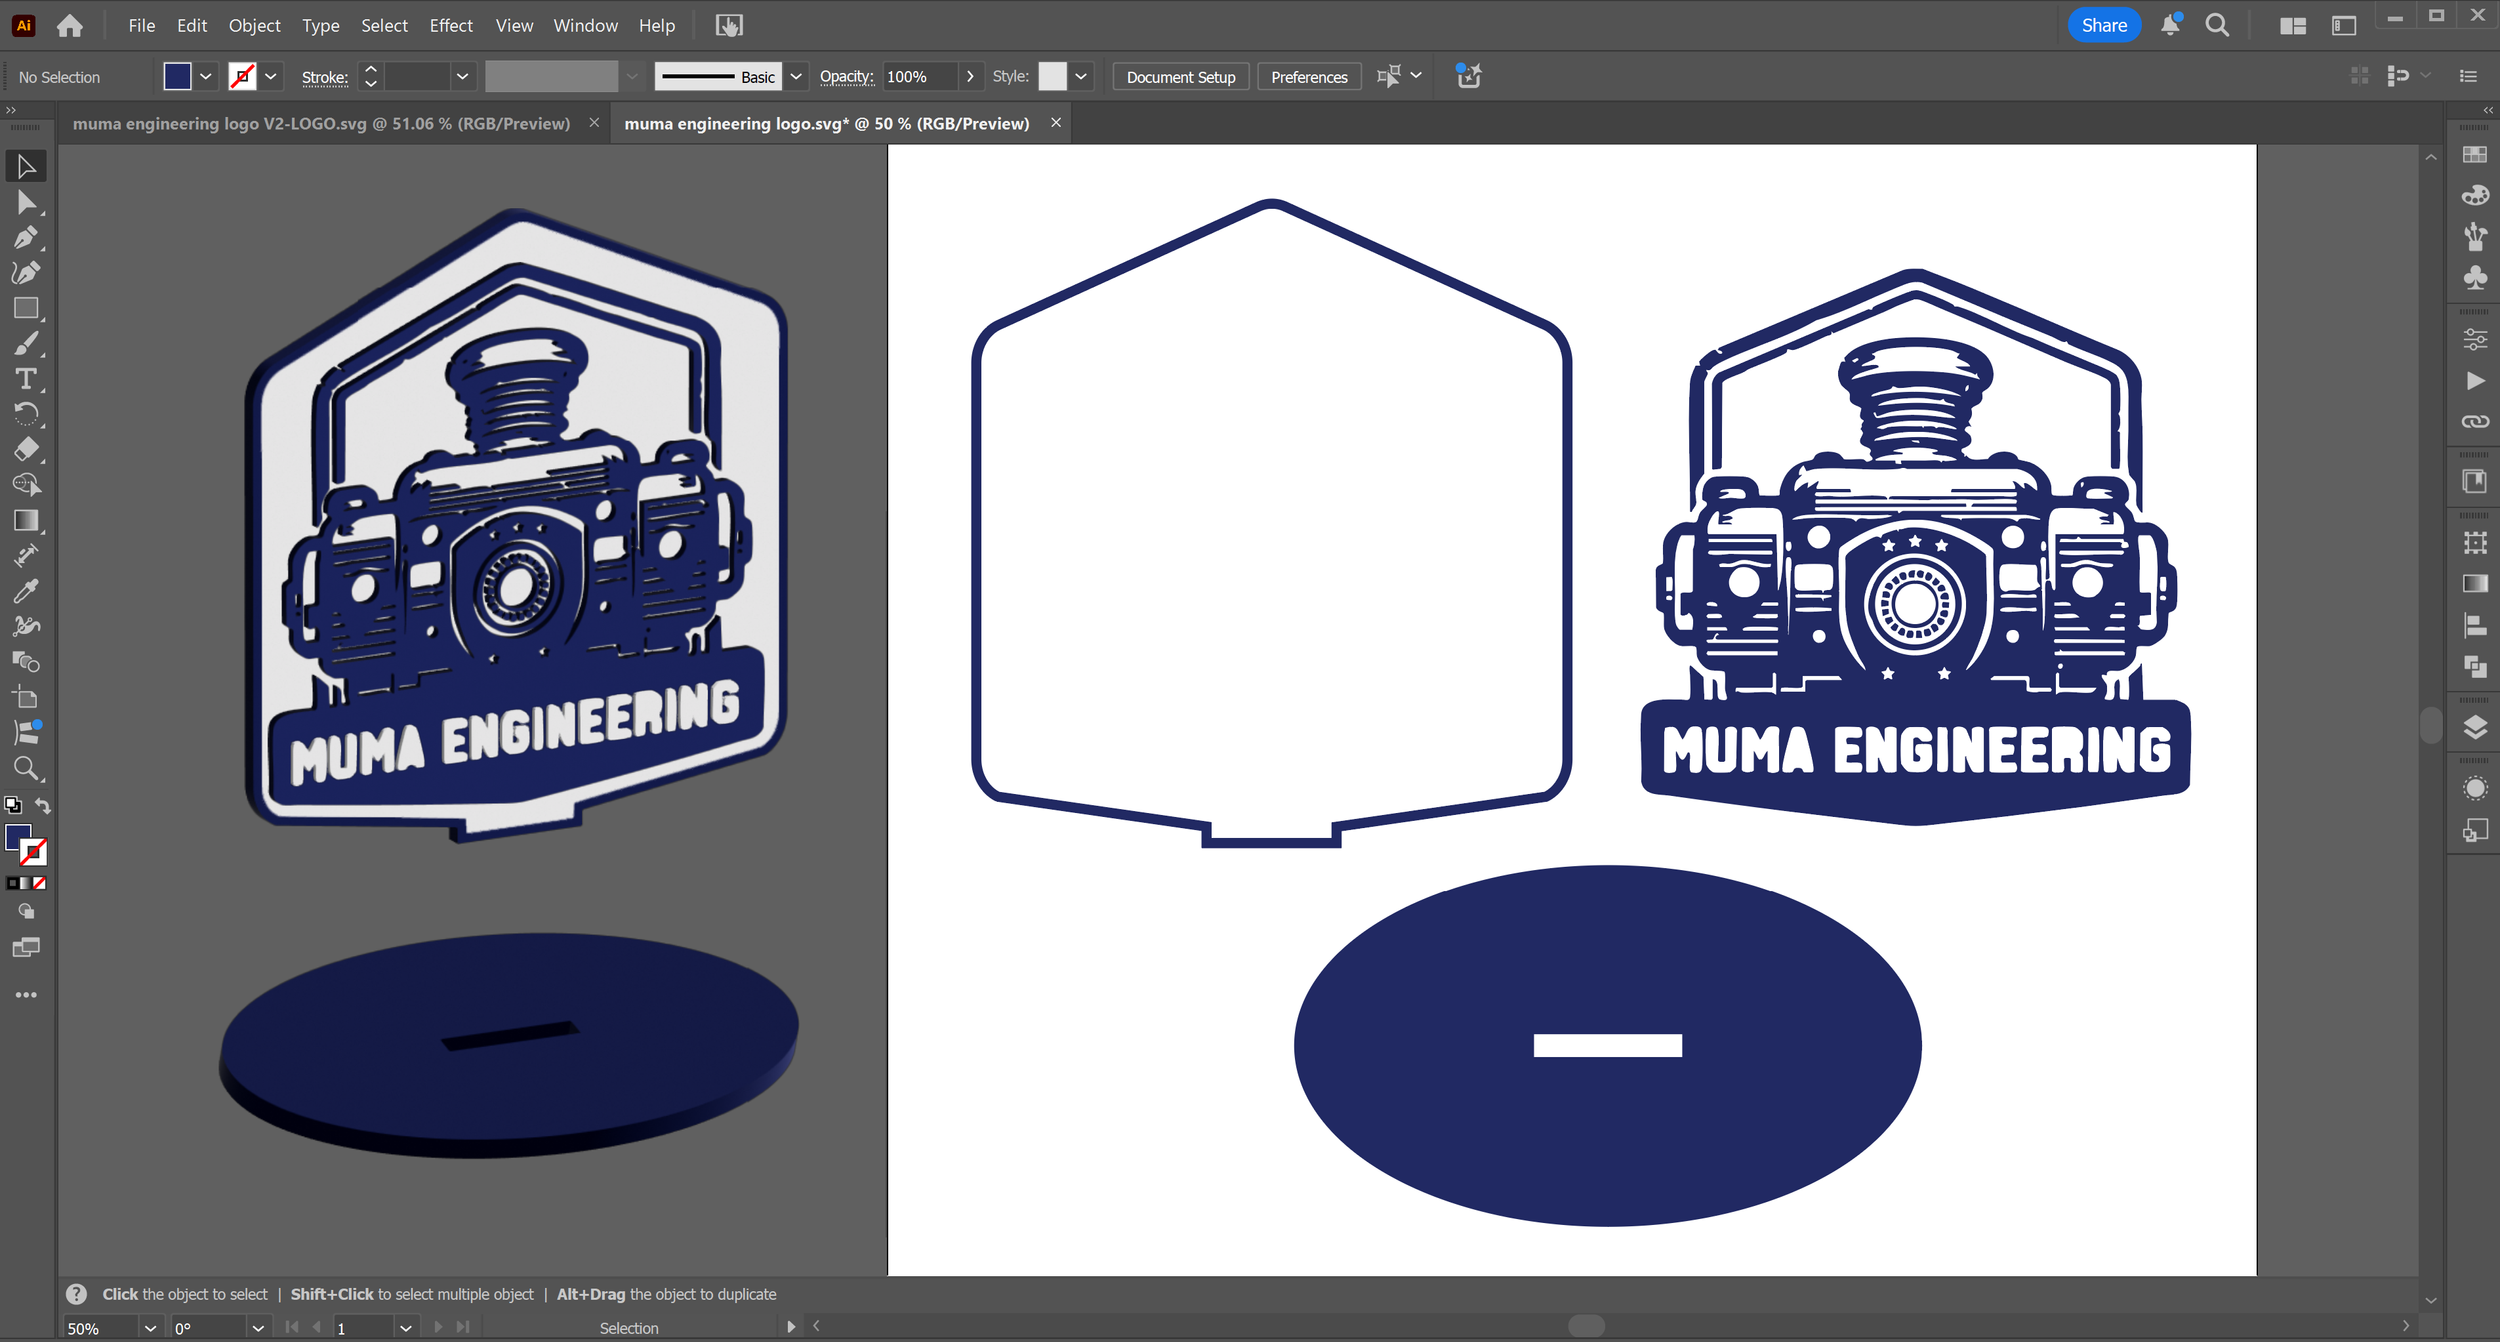2500x1342 pixels.
Task: Select the Gradient tool
Action: point(26,520)
